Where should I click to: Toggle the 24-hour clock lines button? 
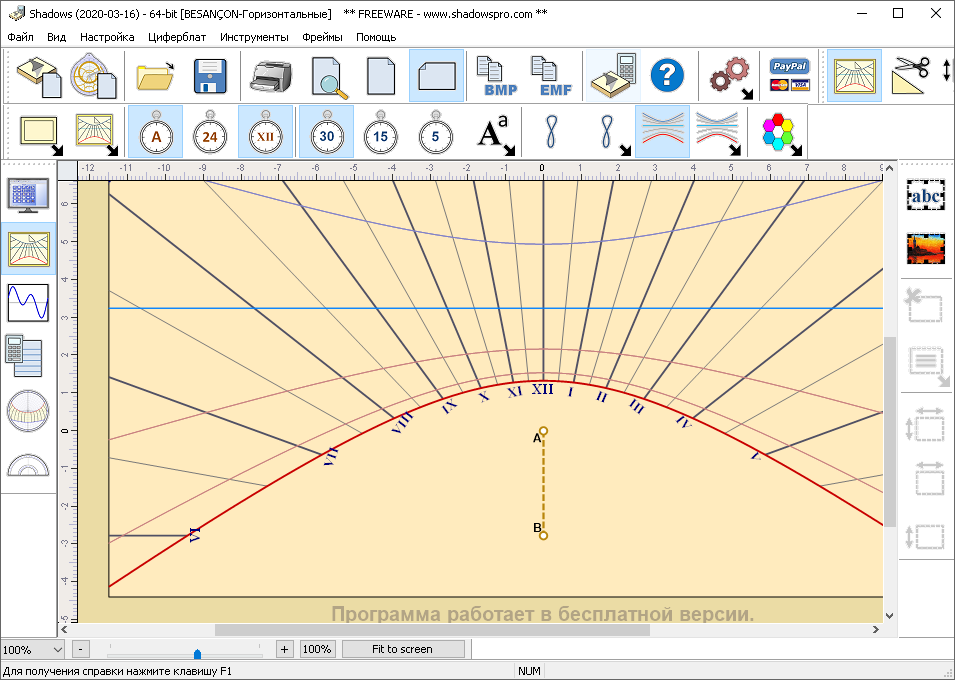coord(210,132)
